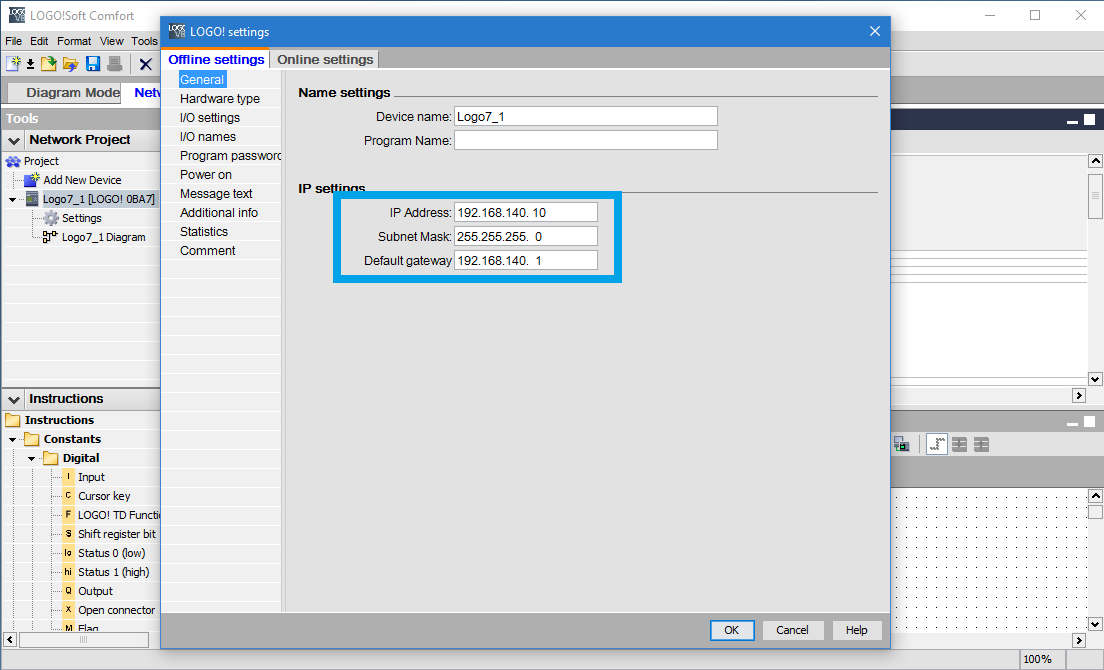Select Hardware type in settings list
The width and height of the screenshot is (1104, 670).
(220, 99)
